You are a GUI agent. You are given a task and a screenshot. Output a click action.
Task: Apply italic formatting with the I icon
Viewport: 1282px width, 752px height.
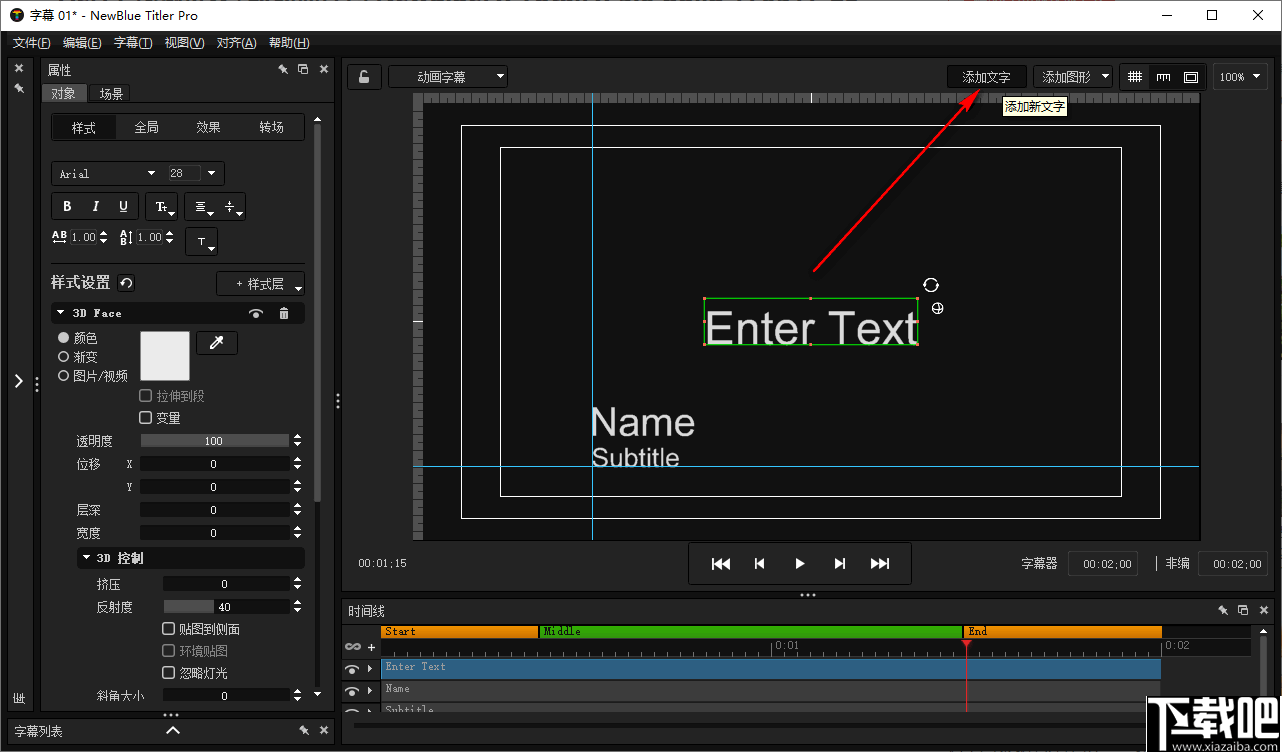click(x=94, y=206)
